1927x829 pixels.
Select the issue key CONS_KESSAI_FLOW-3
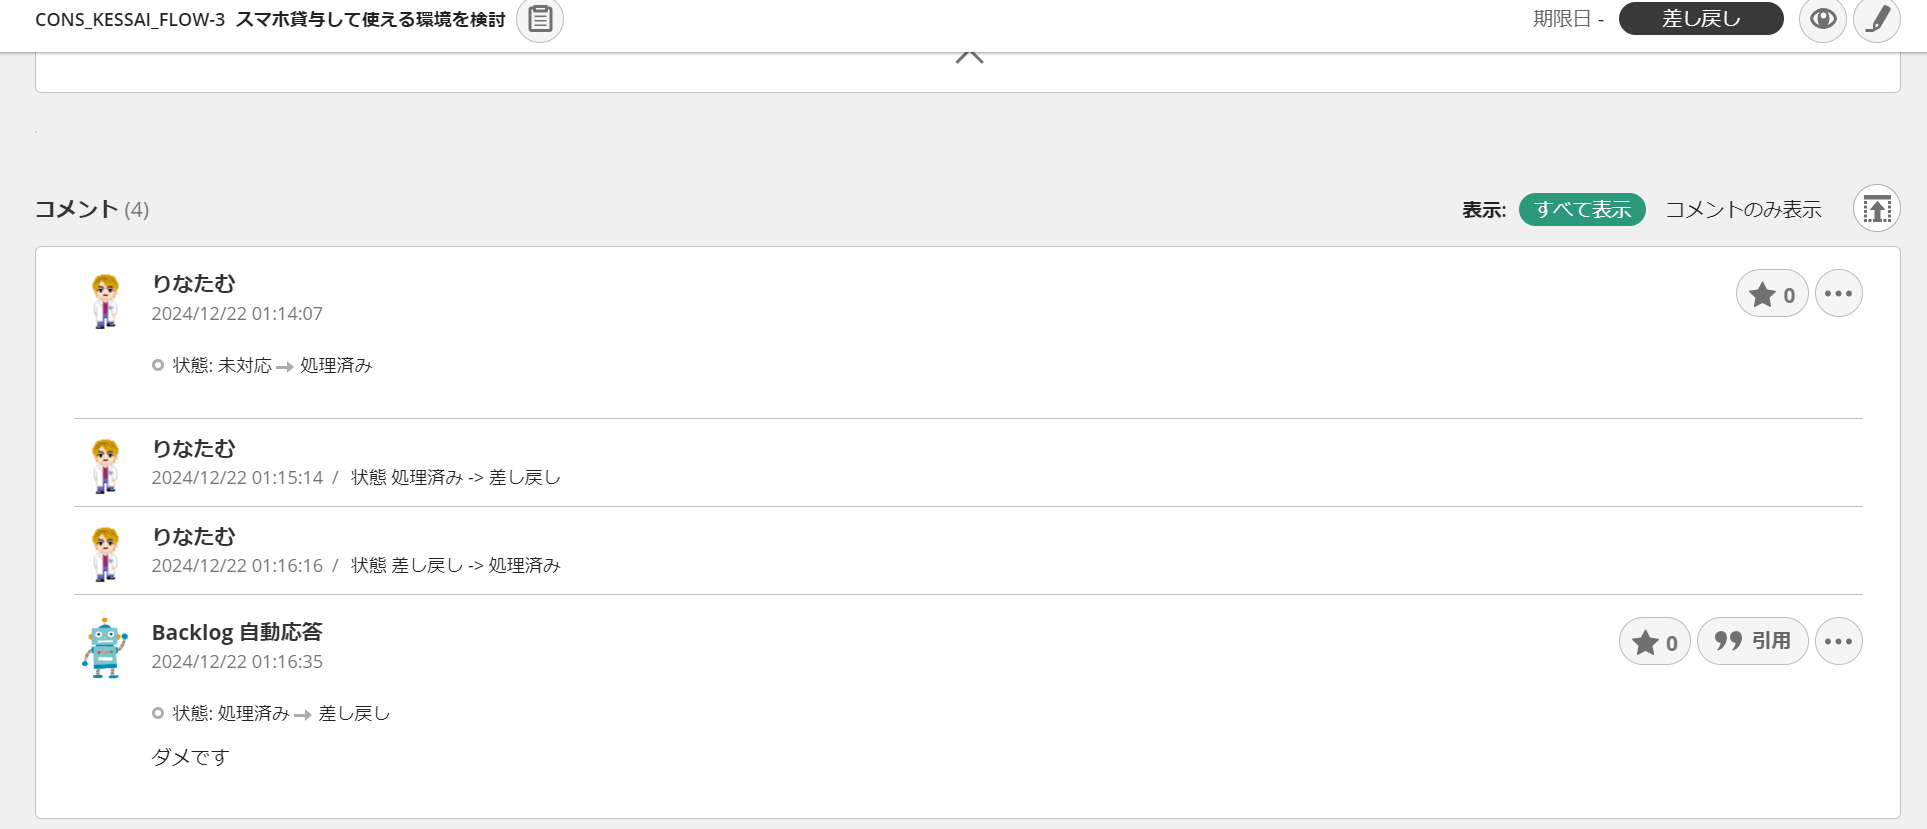coord(129,19)
